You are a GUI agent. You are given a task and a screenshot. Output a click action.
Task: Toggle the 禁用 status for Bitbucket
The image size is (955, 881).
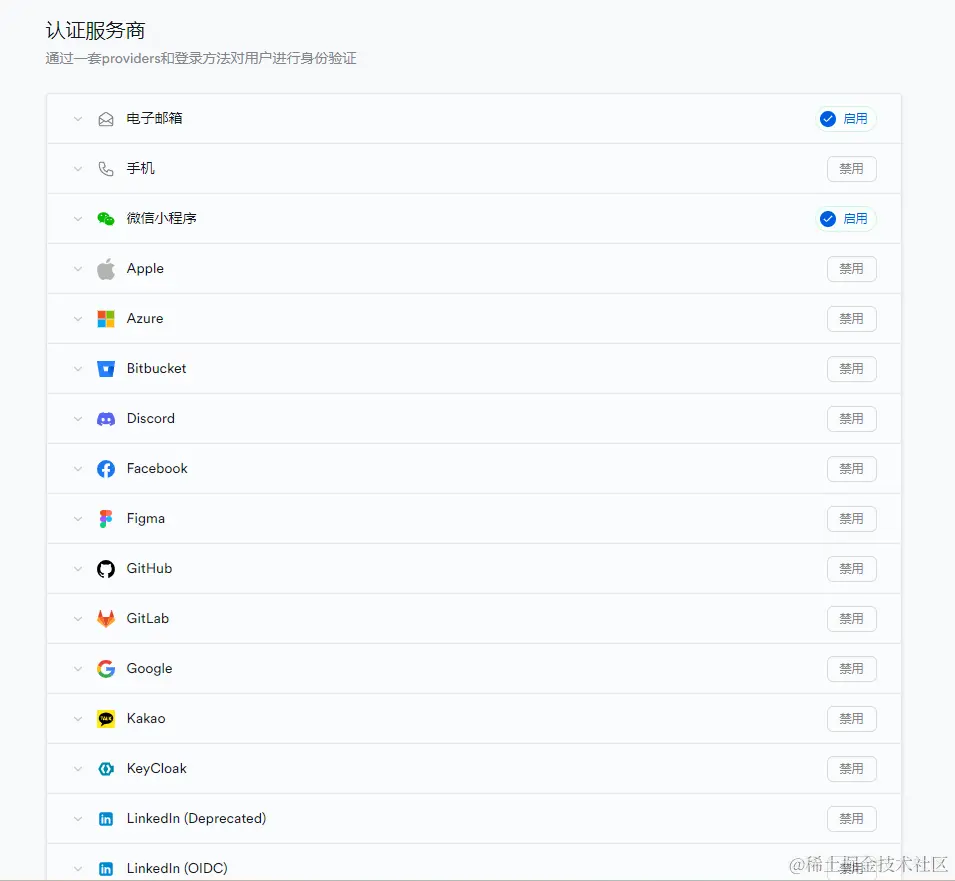[x=851, y=368]
